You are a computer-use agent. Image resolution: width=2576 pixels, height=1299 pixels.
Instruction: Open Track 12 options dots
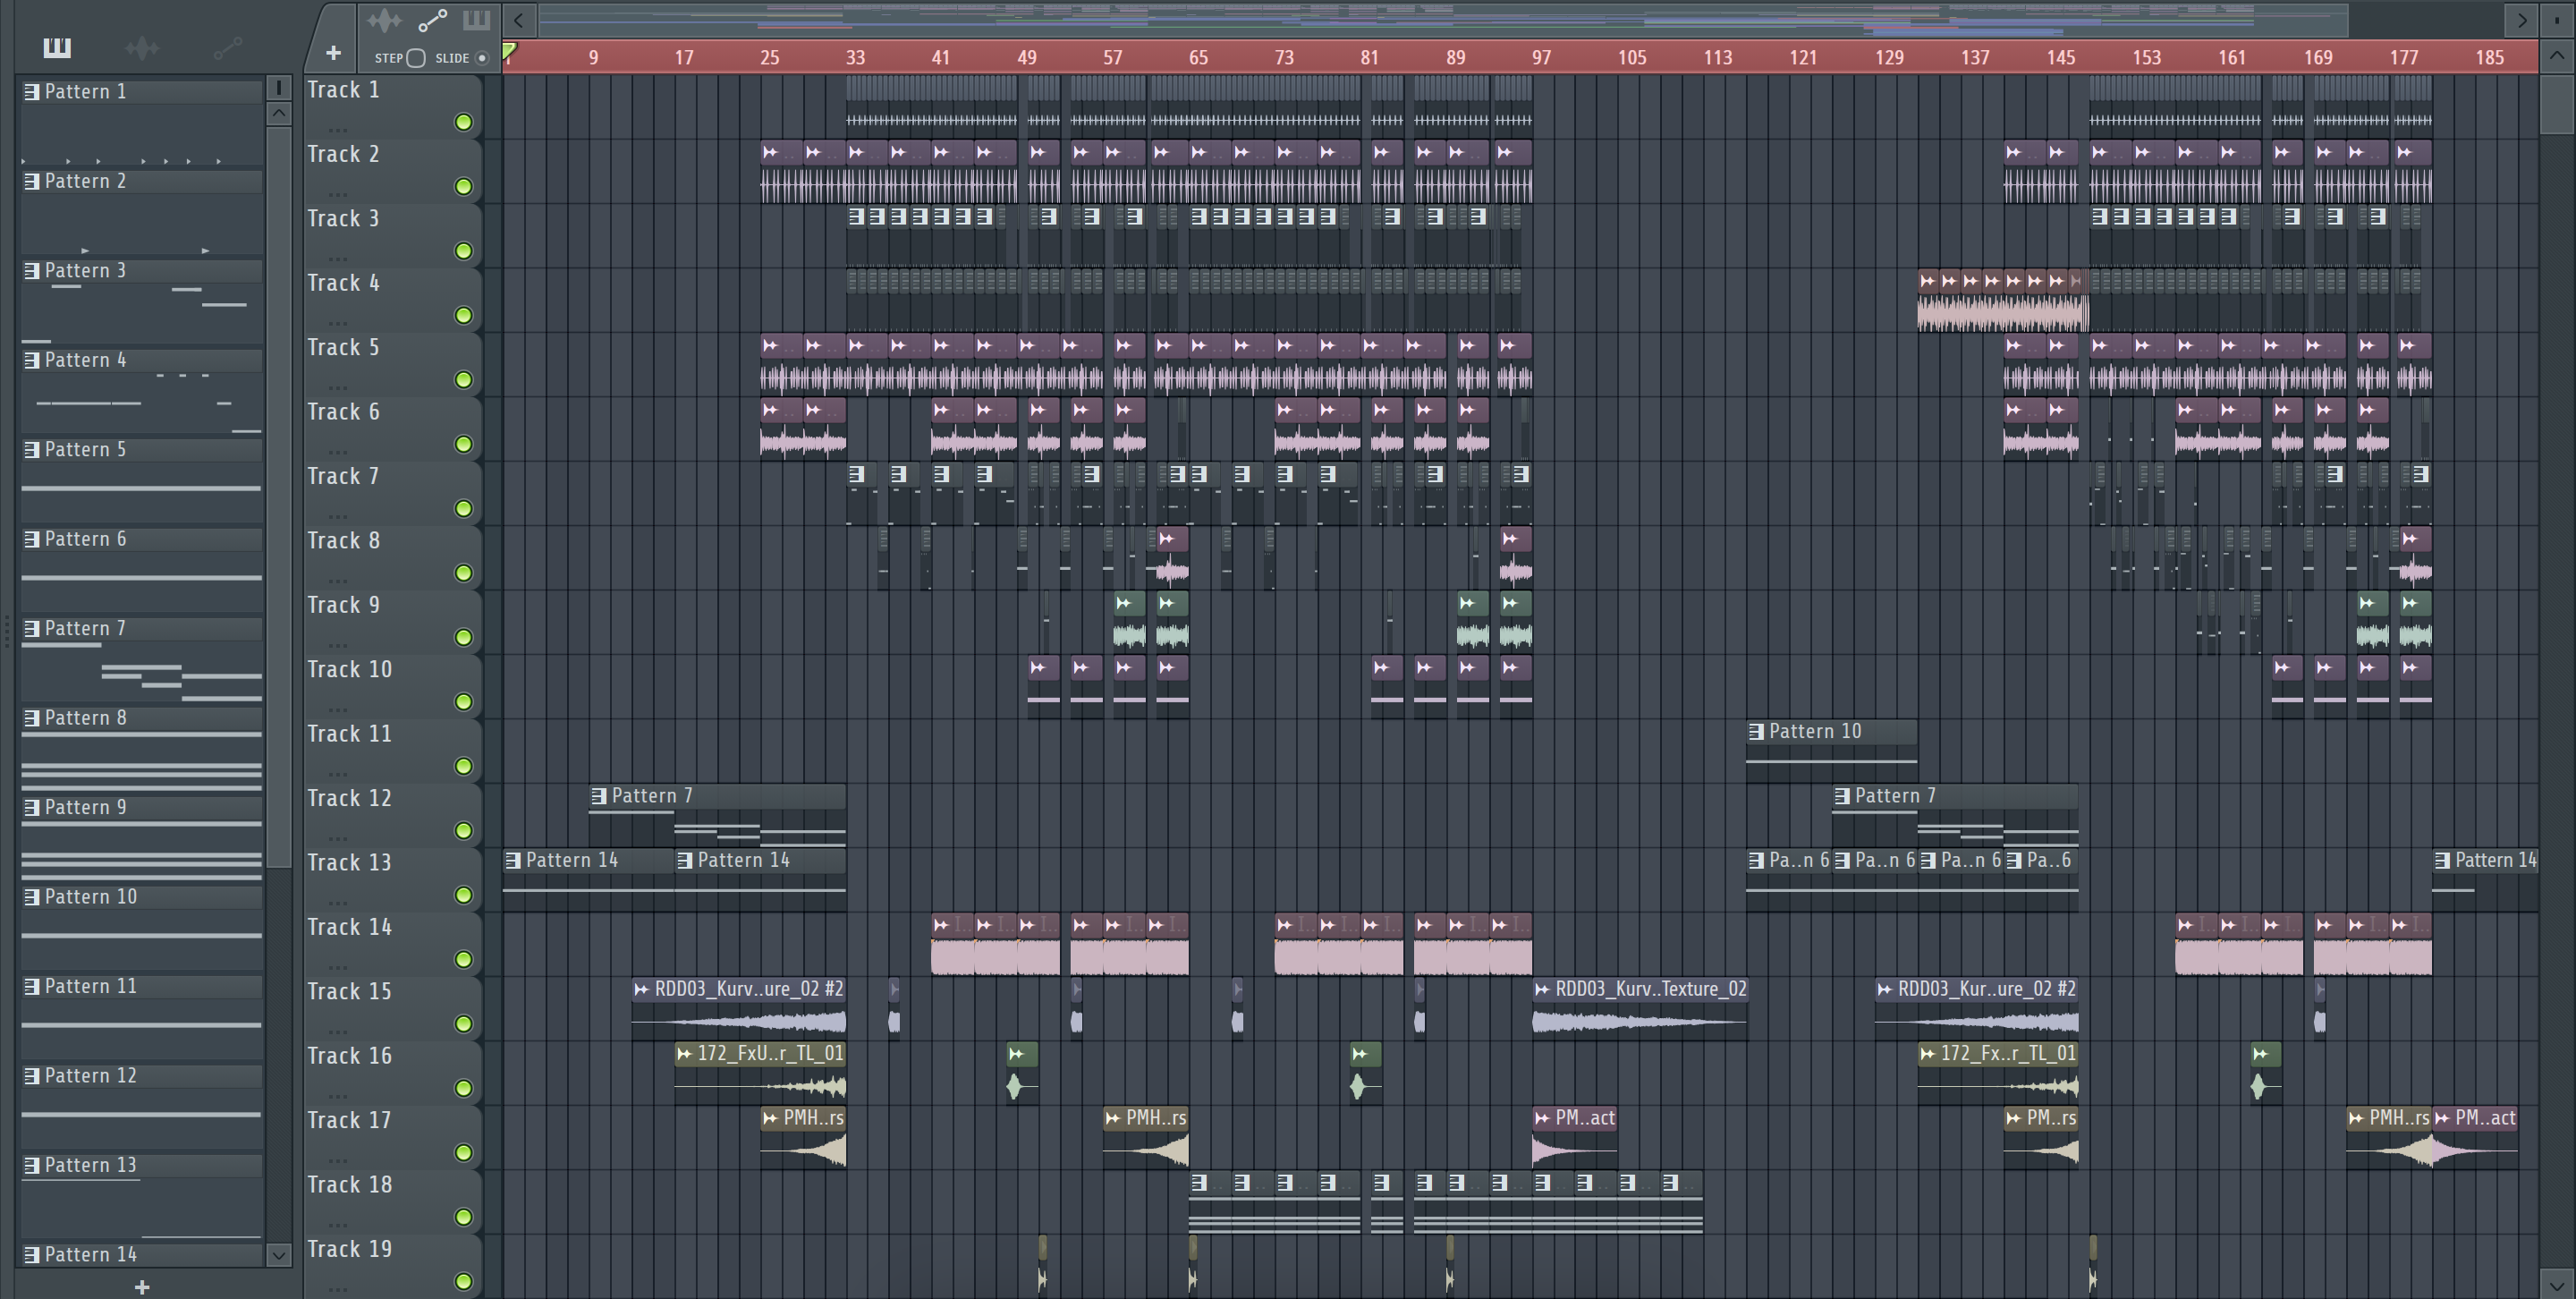(338, 837)
